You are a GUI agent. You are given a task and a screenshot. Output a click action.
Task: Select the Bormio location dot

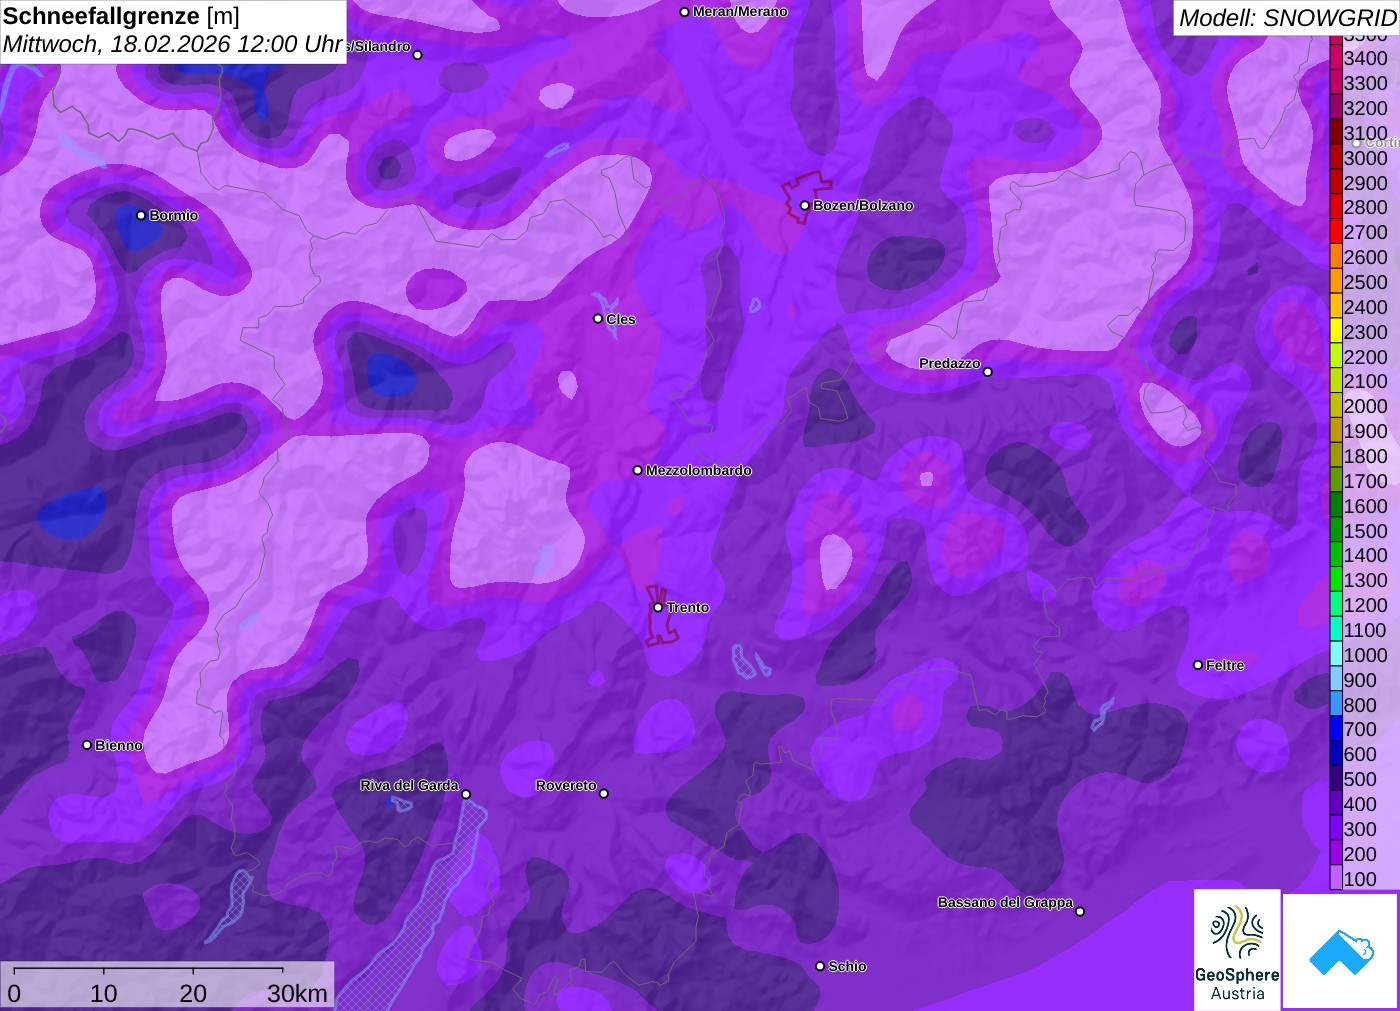point(141,215)
